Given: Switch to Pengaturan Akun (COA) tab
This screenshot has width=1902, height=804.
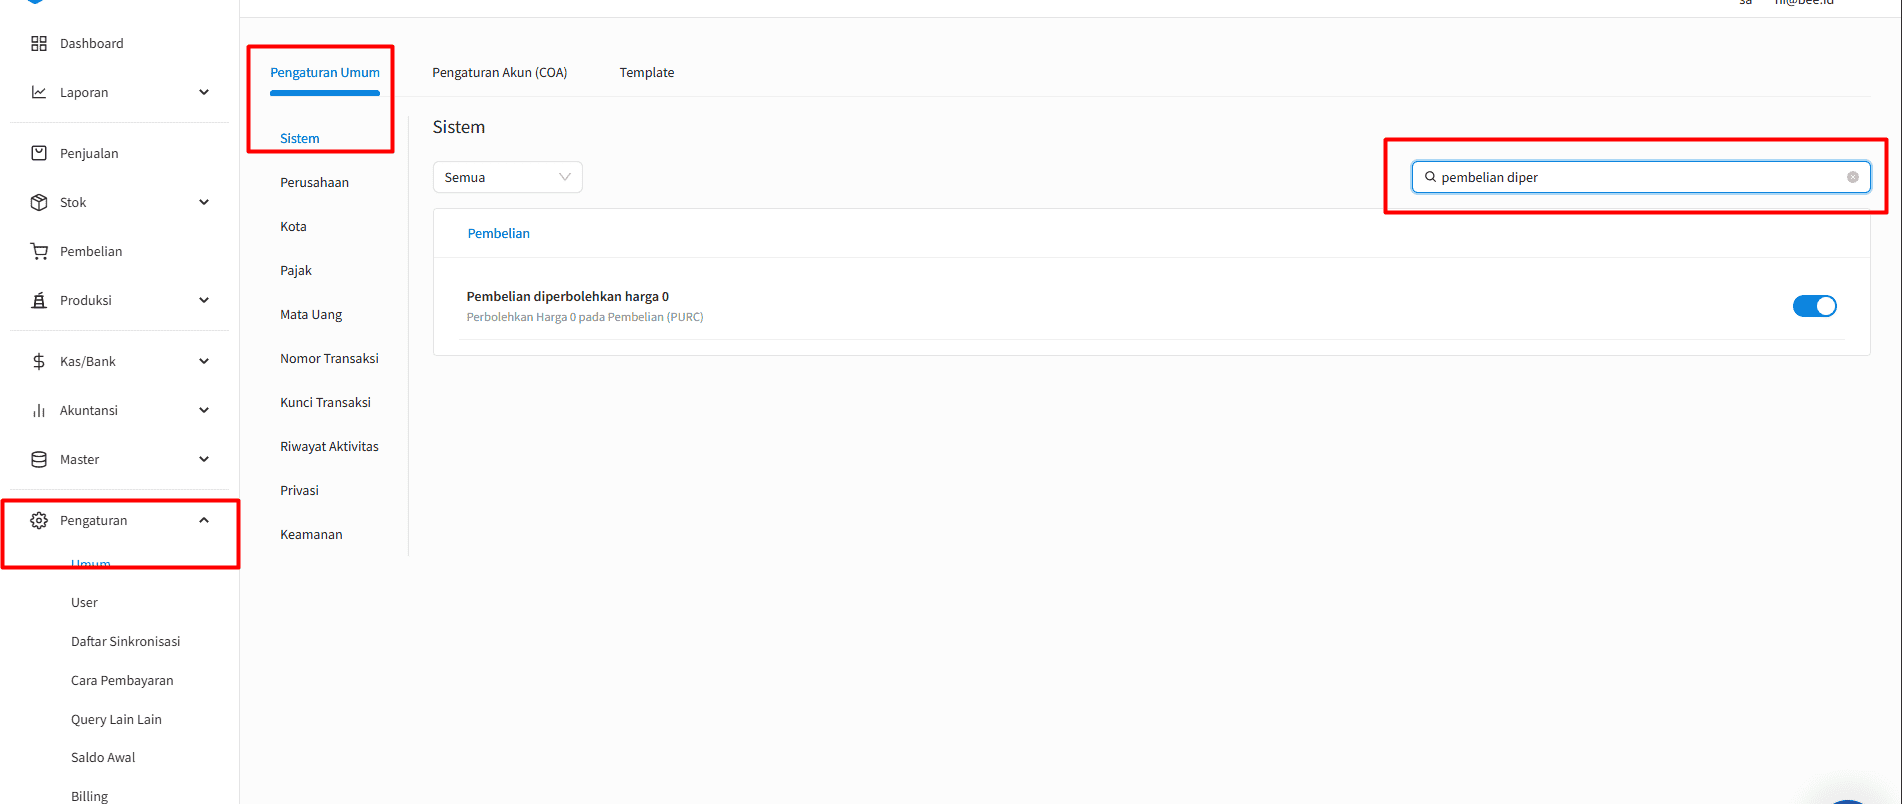Looking at the screenshot, I should pyautogui.click(x=499, y=72).
